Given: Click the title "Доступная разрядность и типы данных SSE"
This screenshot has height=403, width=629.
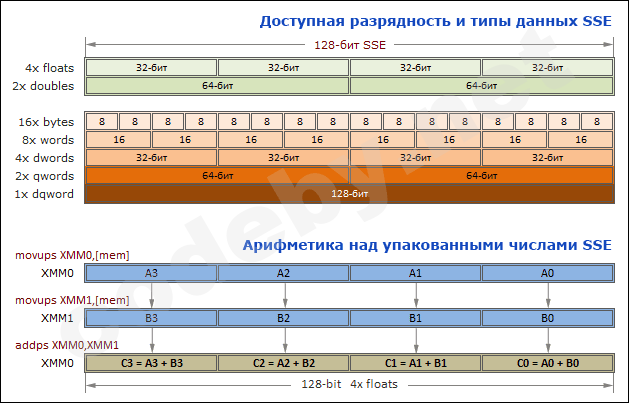Looking at the screenshot, I should 435,21.
